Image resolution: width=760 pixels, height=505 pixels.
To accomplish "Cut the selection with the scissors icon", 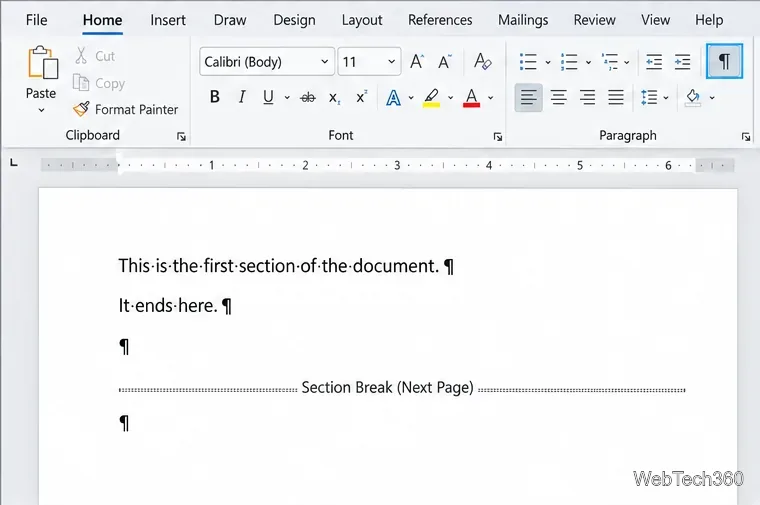I will [81, 56].
